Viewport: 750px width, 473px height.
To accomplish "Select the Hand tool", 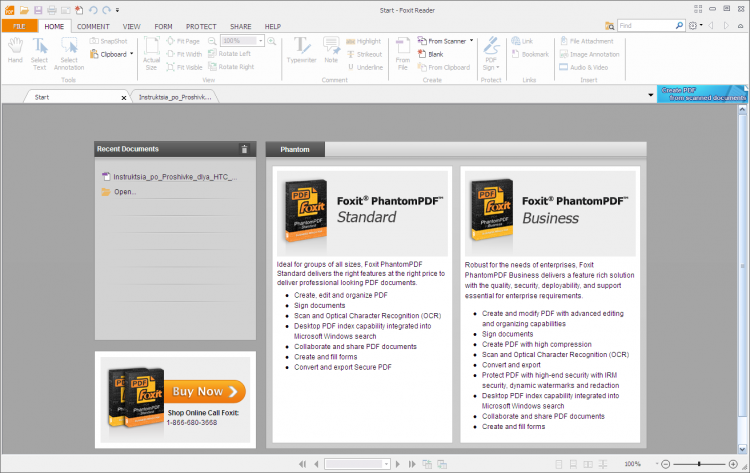I will [x=15, y=50].
